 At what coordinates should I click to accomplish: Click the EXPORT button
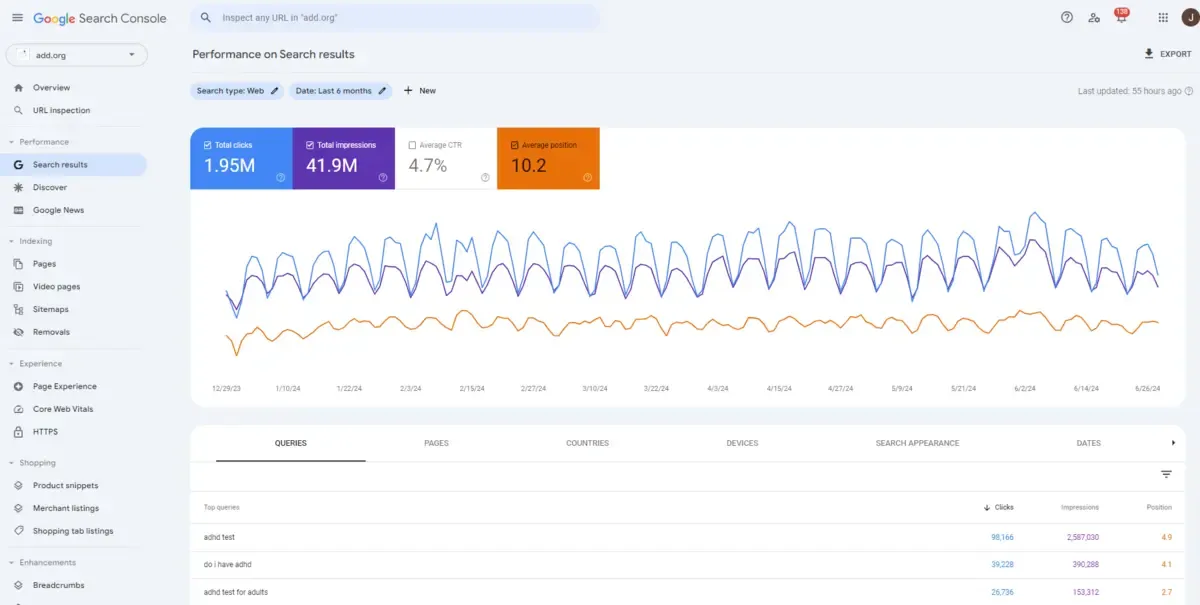tap(1167, 53)
